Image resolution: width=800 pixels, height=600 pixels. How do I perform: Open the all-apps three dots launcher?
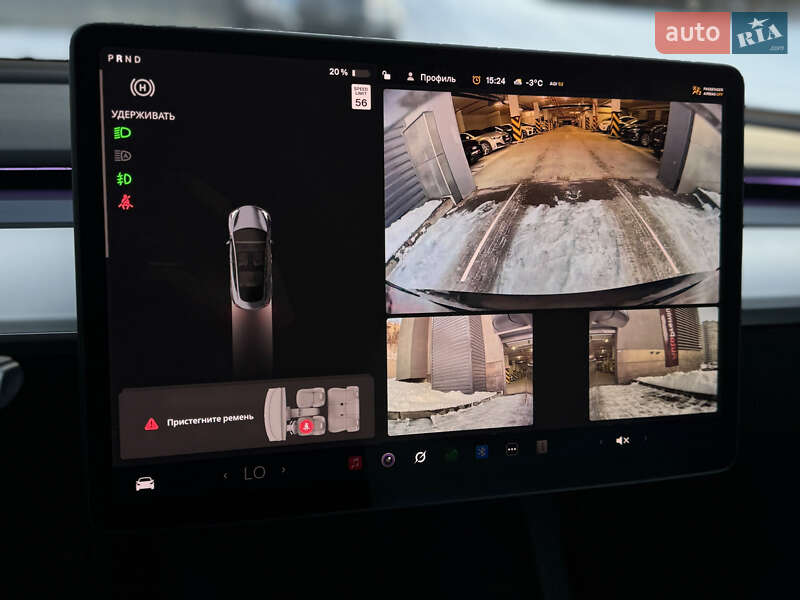coord(512,449)
